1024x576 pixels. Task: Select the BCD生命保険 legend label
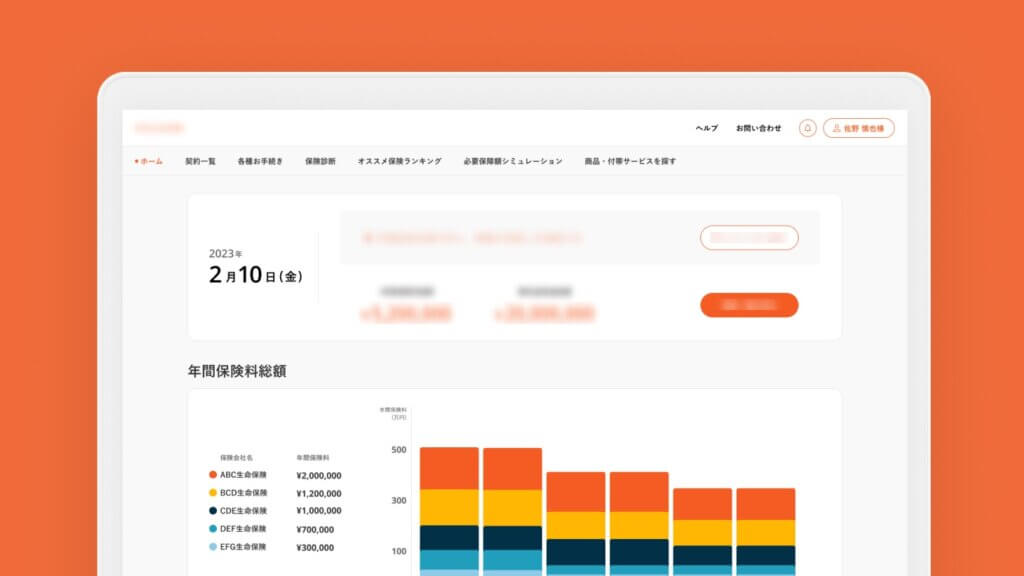pos(243,493)
